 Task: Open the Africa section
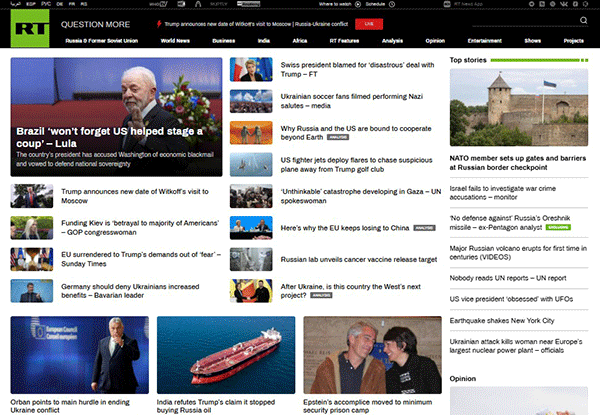point(300,41)
